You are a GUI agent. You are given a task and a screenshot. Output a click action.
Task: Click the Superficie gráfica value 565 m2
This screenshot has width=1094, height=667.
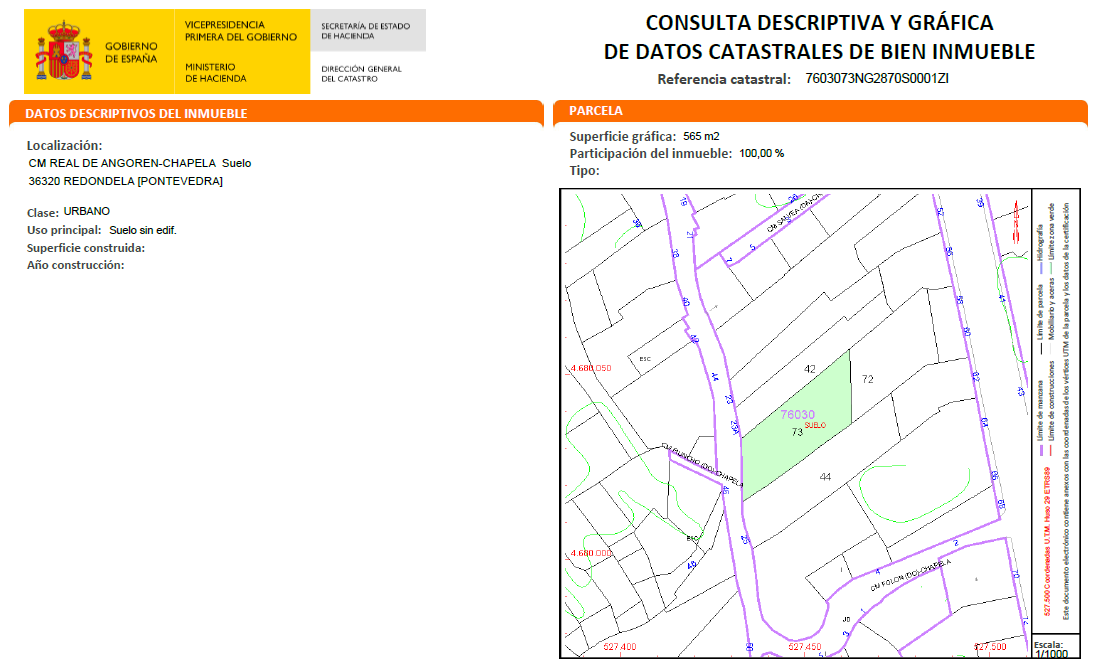701,136
